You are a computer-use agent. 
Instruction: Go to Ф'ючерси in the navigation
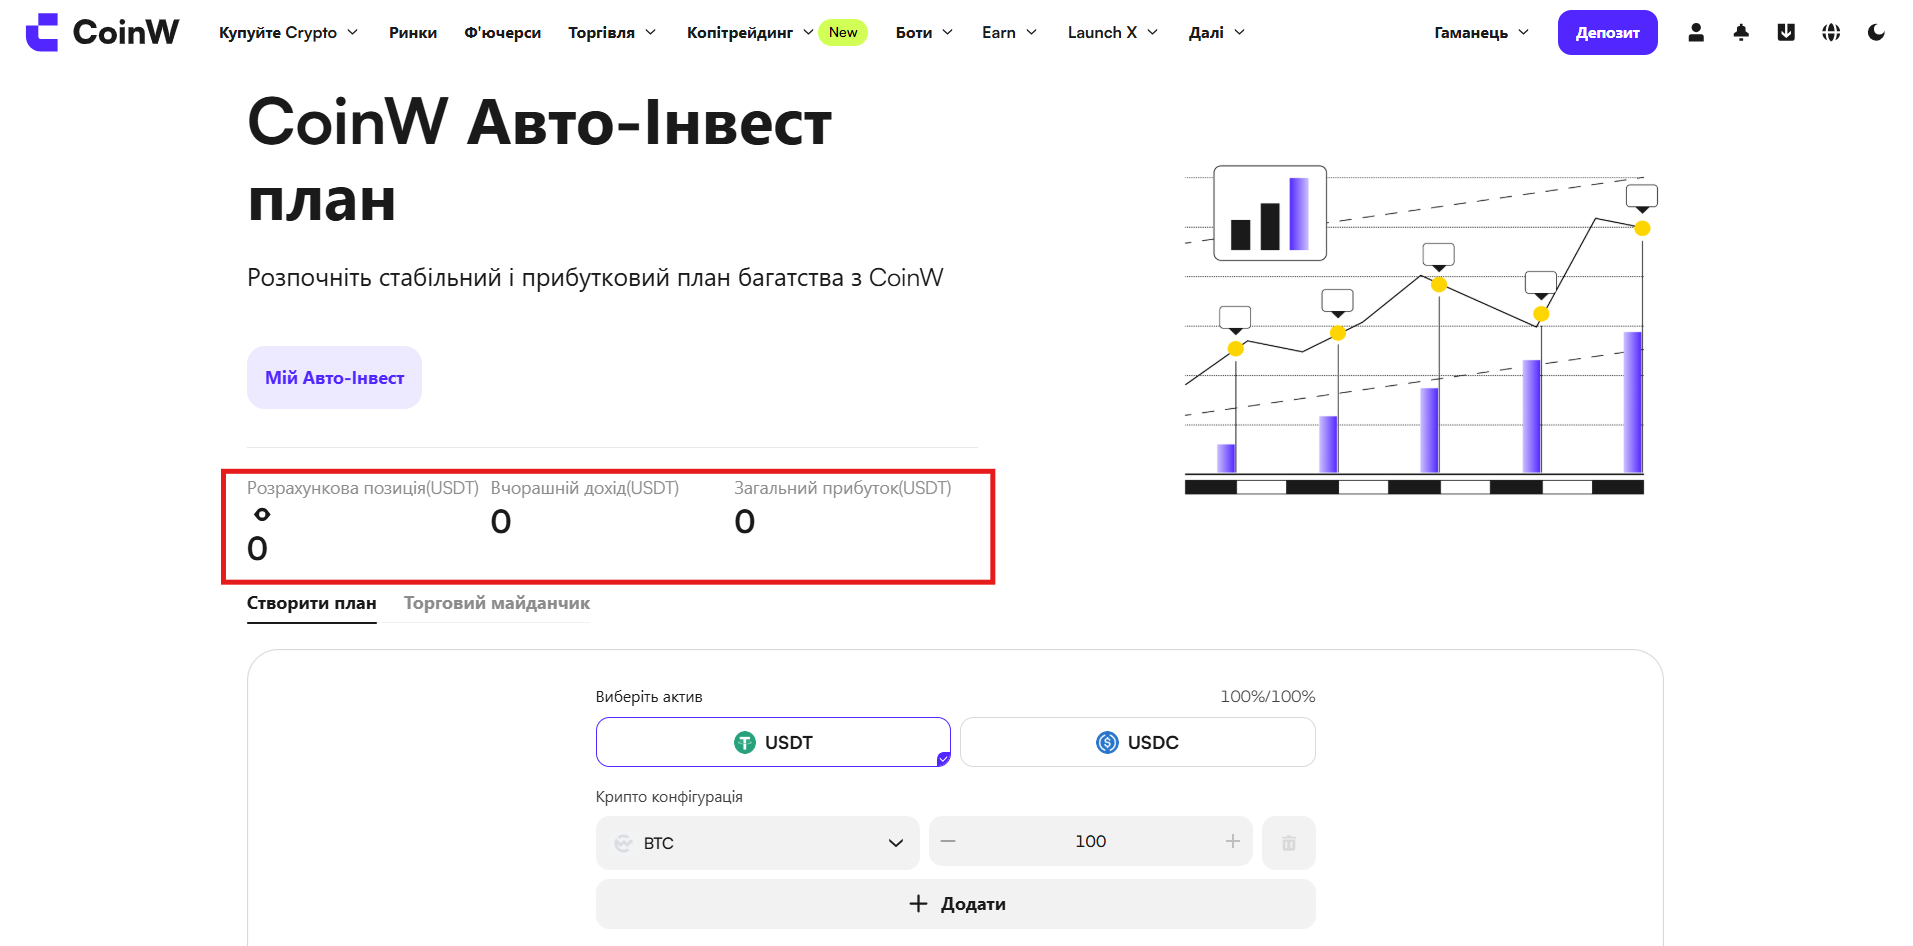pyautogui.click(x=503, y=32)
